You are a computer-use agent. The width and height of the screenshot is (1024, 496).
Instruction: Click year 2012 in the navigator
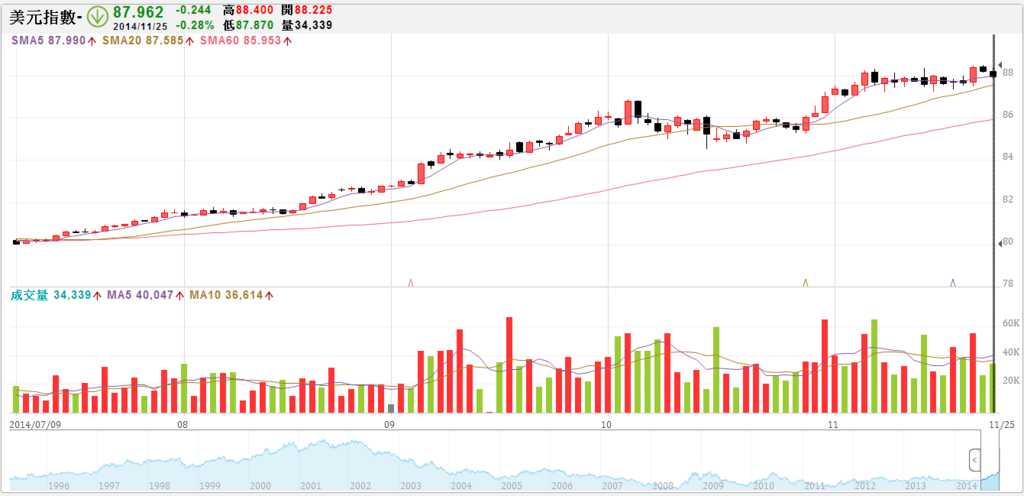point(865,486)
